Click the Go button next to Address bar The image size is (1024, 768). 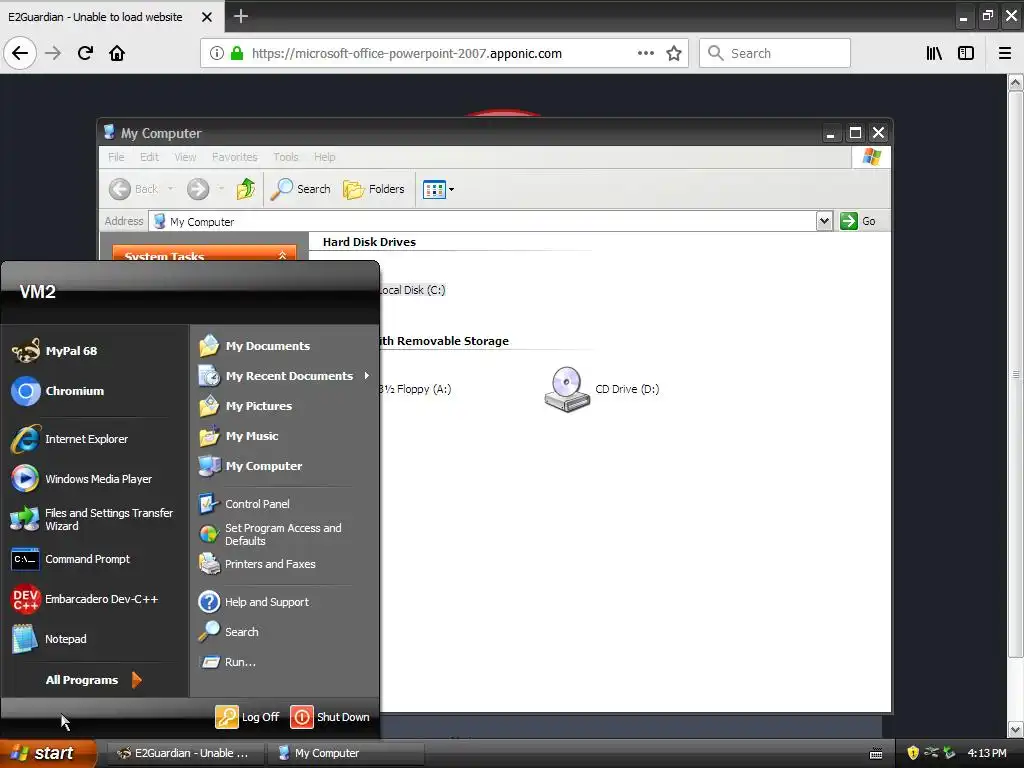[x=858, y=221]
